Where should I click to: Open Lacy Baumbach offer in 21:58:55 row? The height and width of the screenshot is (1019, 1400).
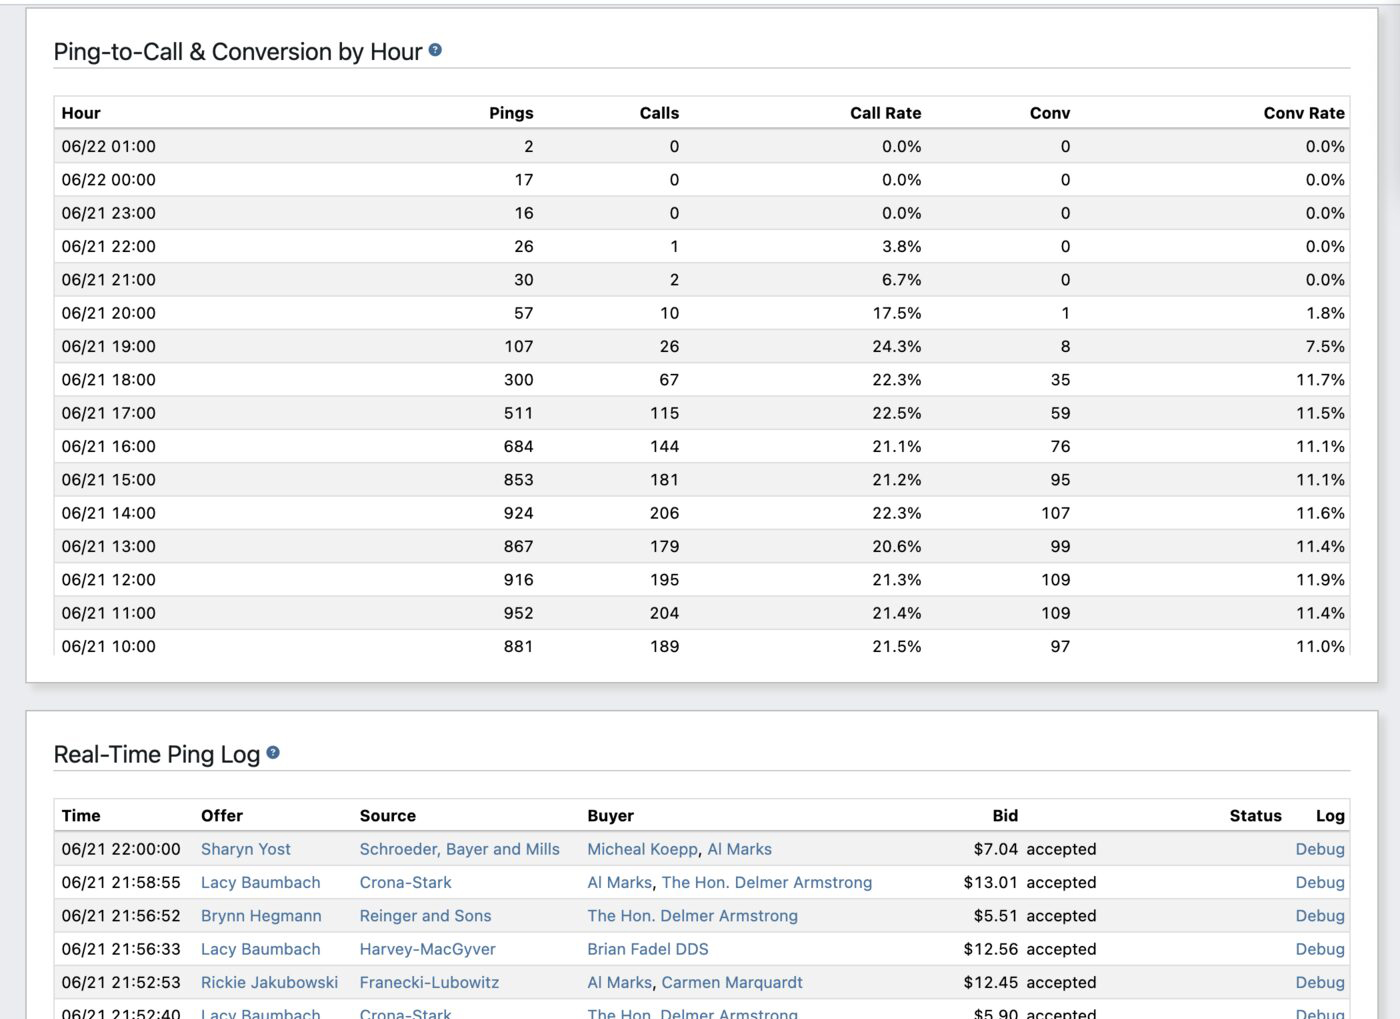tap(261, 882)
